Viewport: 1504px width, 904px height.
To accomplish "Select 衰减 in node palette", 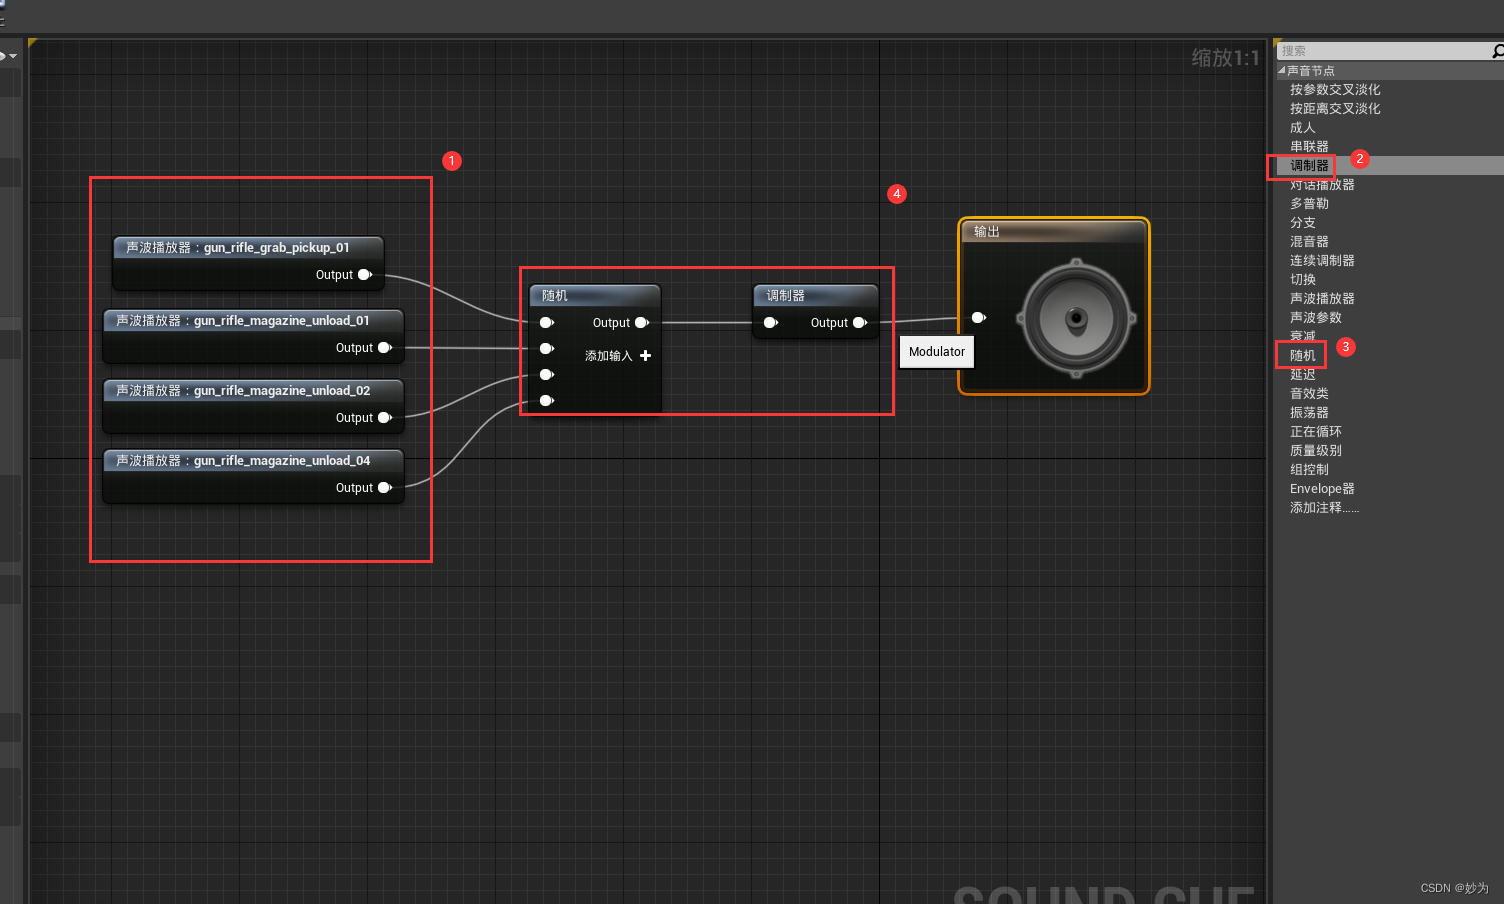I will point(1303,337).
